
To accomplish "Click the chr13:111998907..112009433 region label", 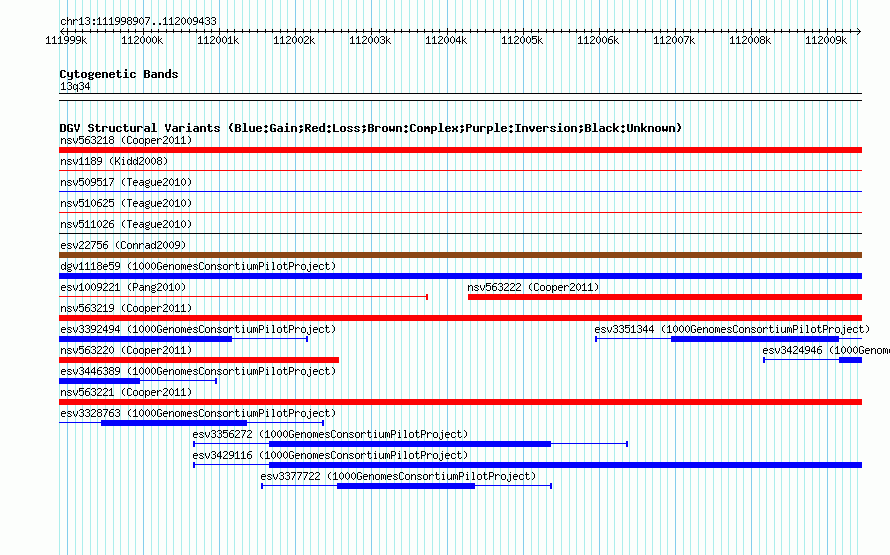I will (x=138, y=22).
